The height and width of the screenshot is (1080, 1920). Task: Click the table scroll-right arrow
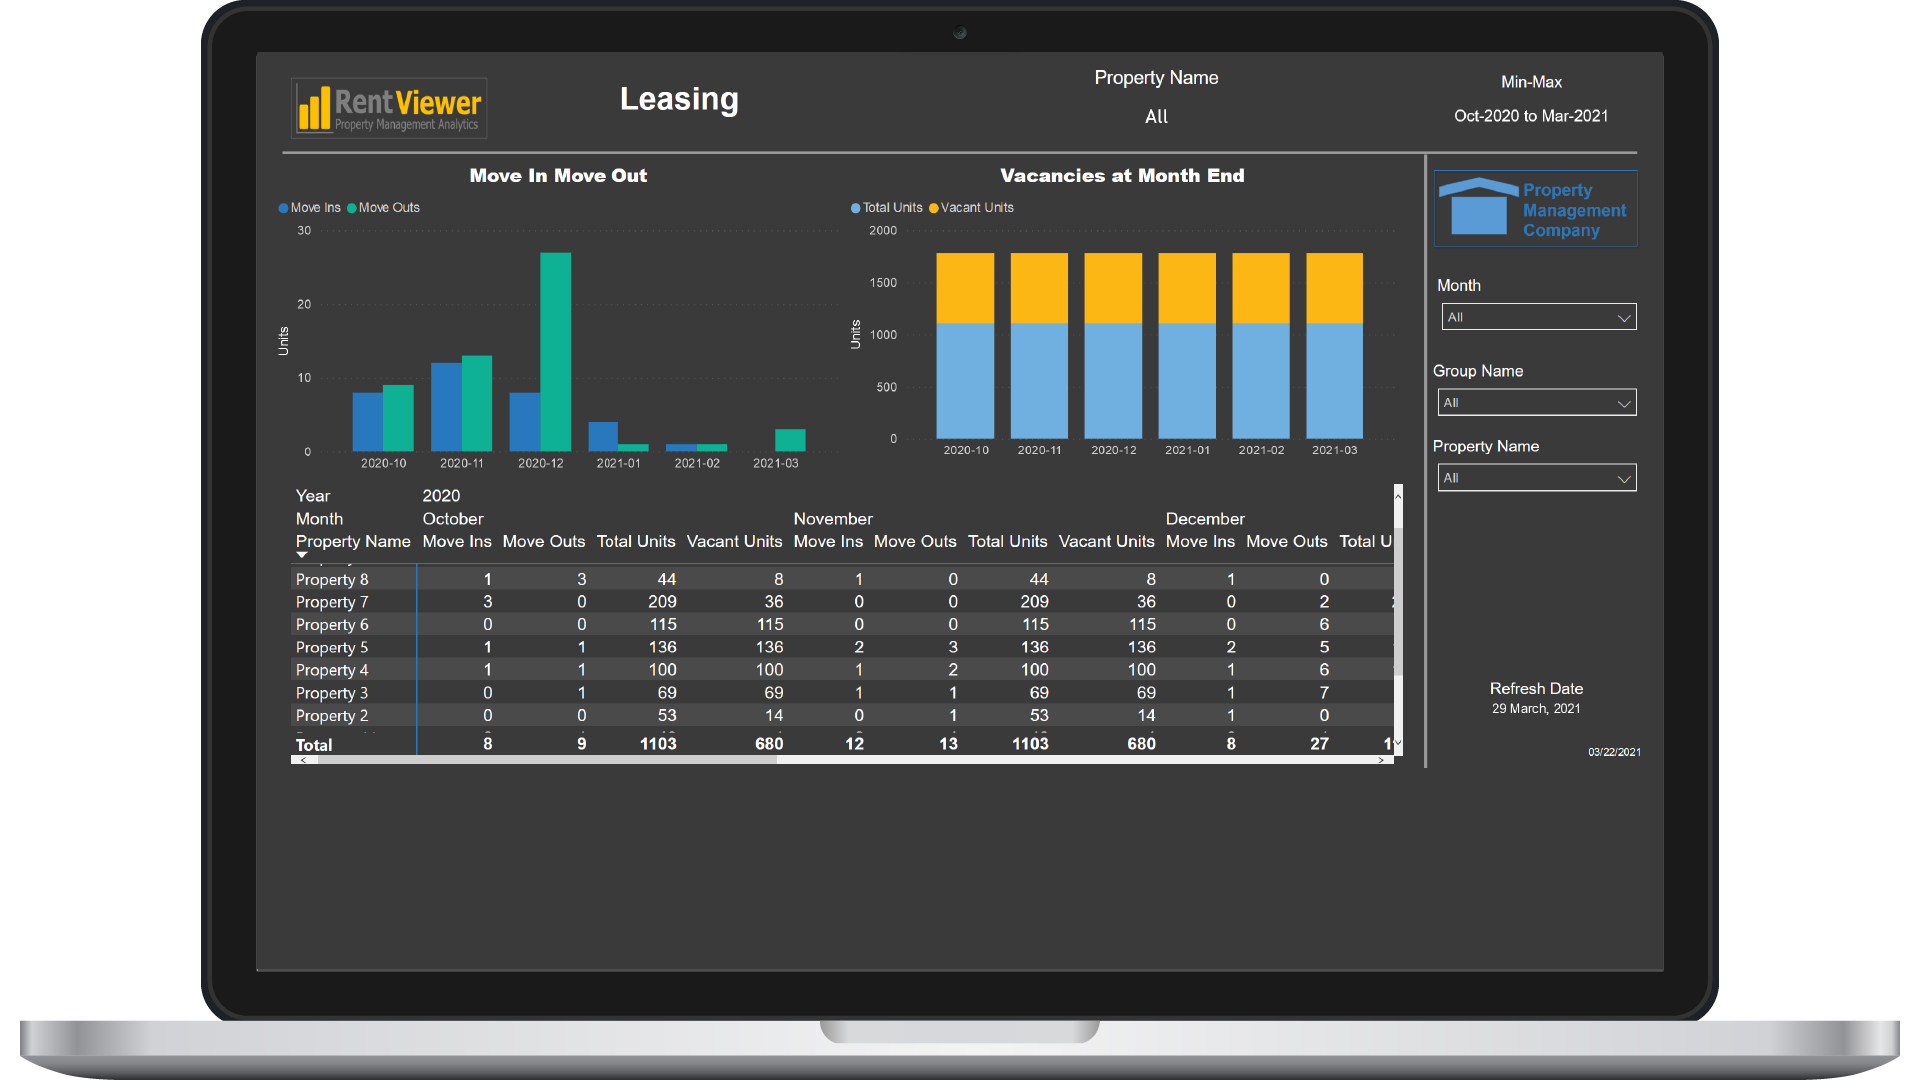coord(1381,761)
